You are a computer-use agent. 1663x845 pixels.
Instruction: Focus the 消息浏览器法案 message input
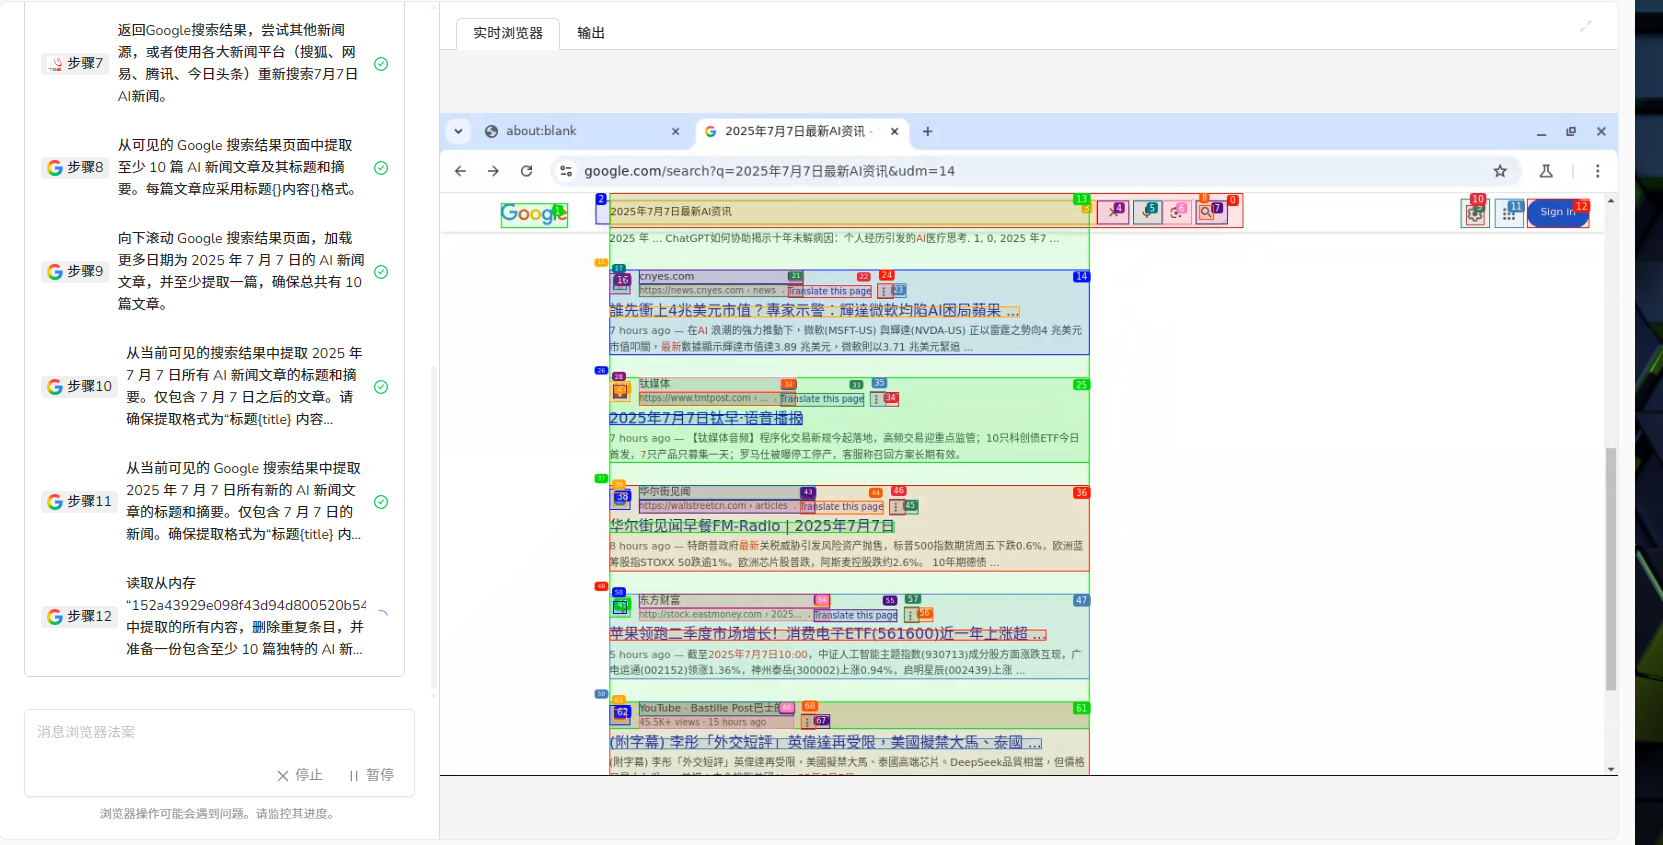click(219, 733)
